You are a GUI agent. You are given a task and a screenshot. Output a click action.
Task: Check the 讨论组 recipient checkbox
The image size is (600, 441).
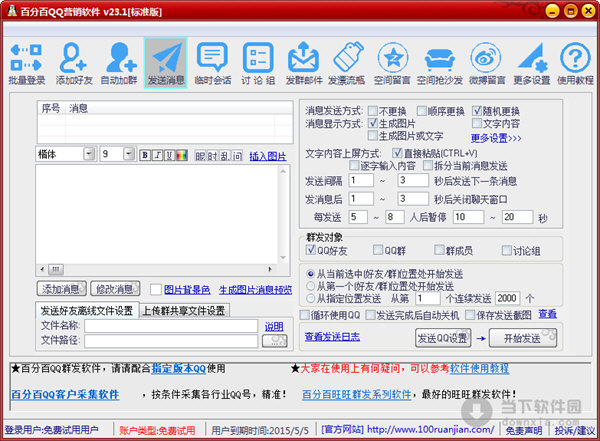(507, 250)
